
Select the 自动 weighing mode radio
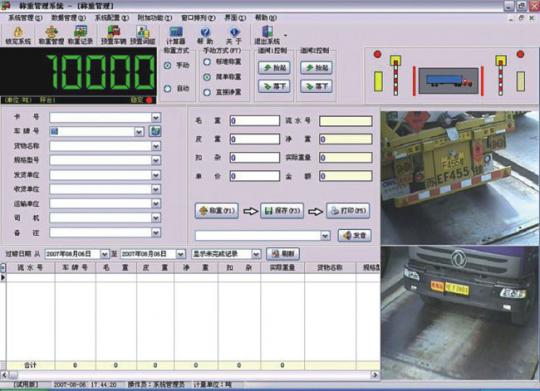[x=167, y=89]
